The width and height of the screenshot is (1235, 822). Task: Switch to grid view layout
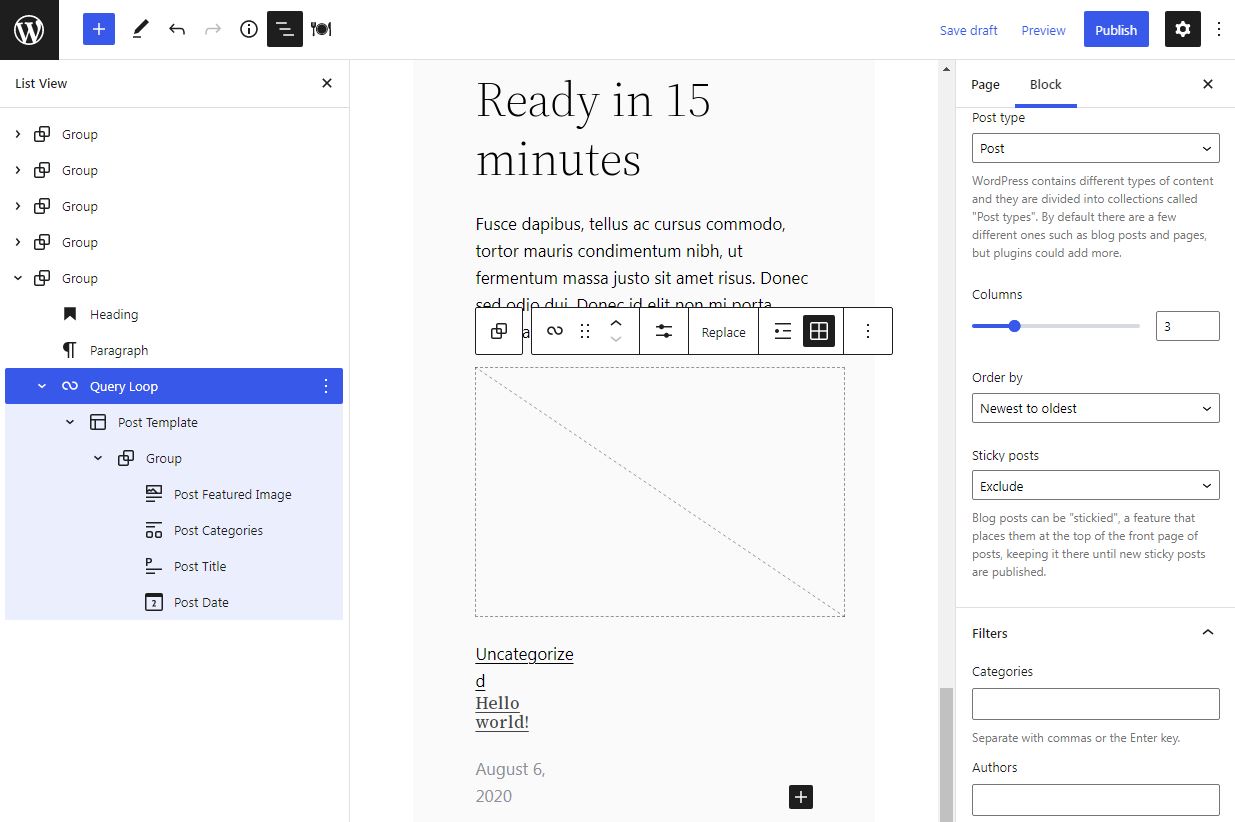click(818, 332)
